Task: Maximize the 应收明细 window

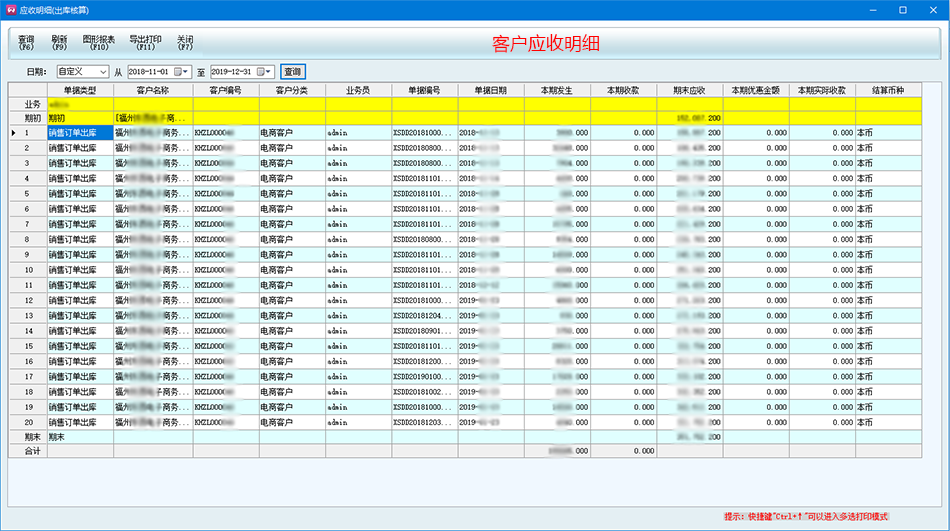Action: [903, 10]
